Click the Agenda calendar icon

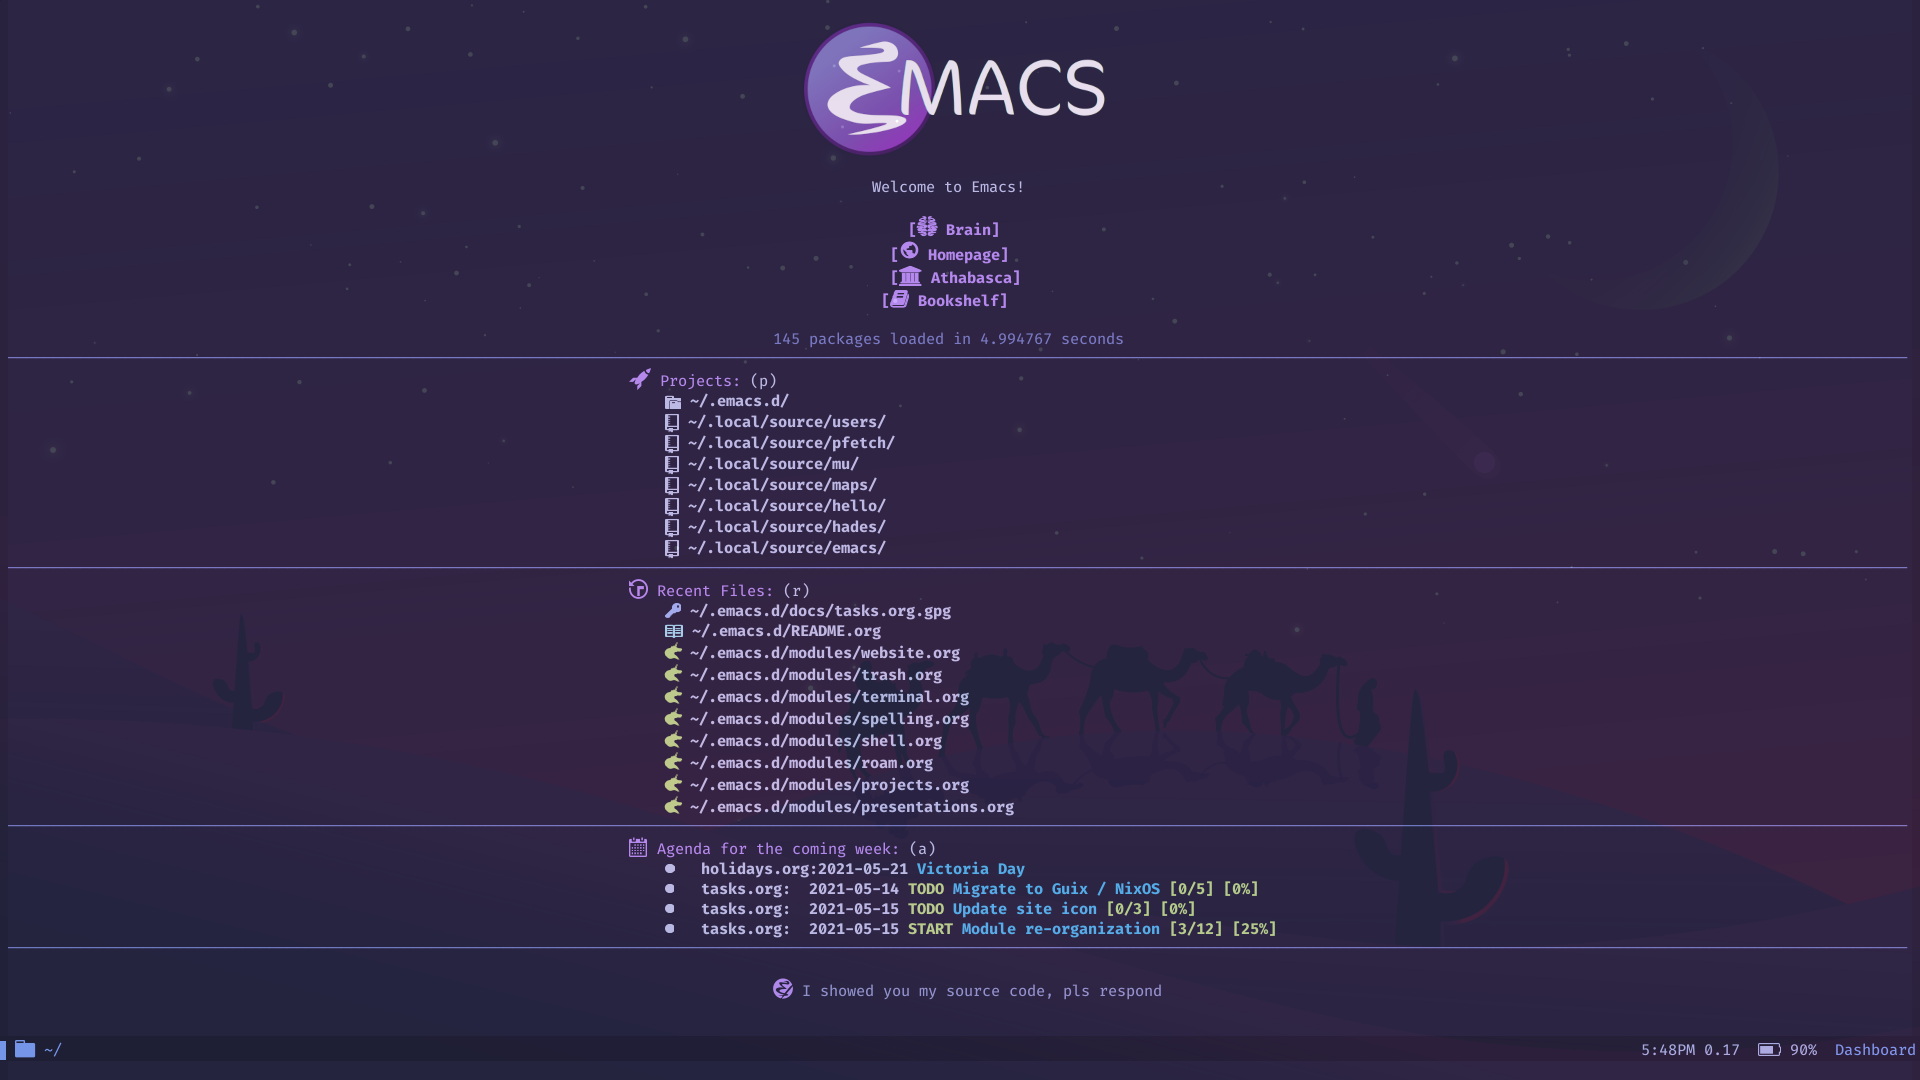click(x=637, y=848)
